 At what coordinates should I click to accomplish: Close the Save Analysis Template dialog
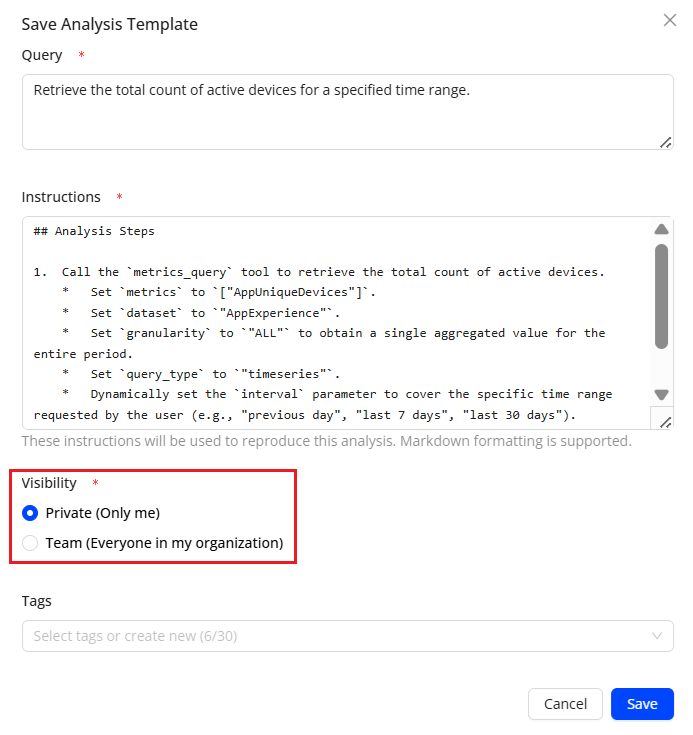coord(670,20)
